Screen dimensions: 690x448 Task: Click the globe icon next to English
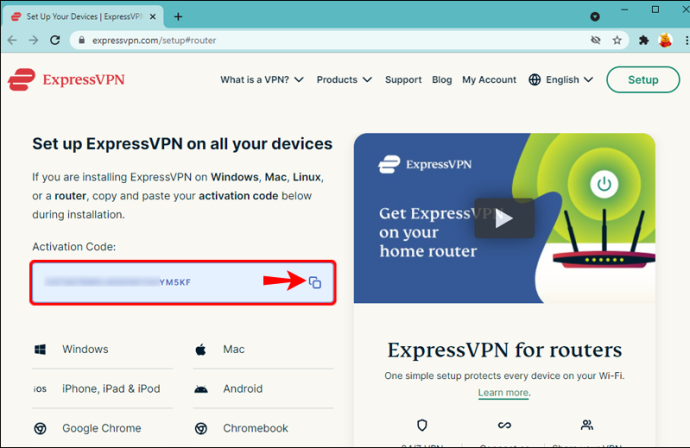tap(535, 80)
